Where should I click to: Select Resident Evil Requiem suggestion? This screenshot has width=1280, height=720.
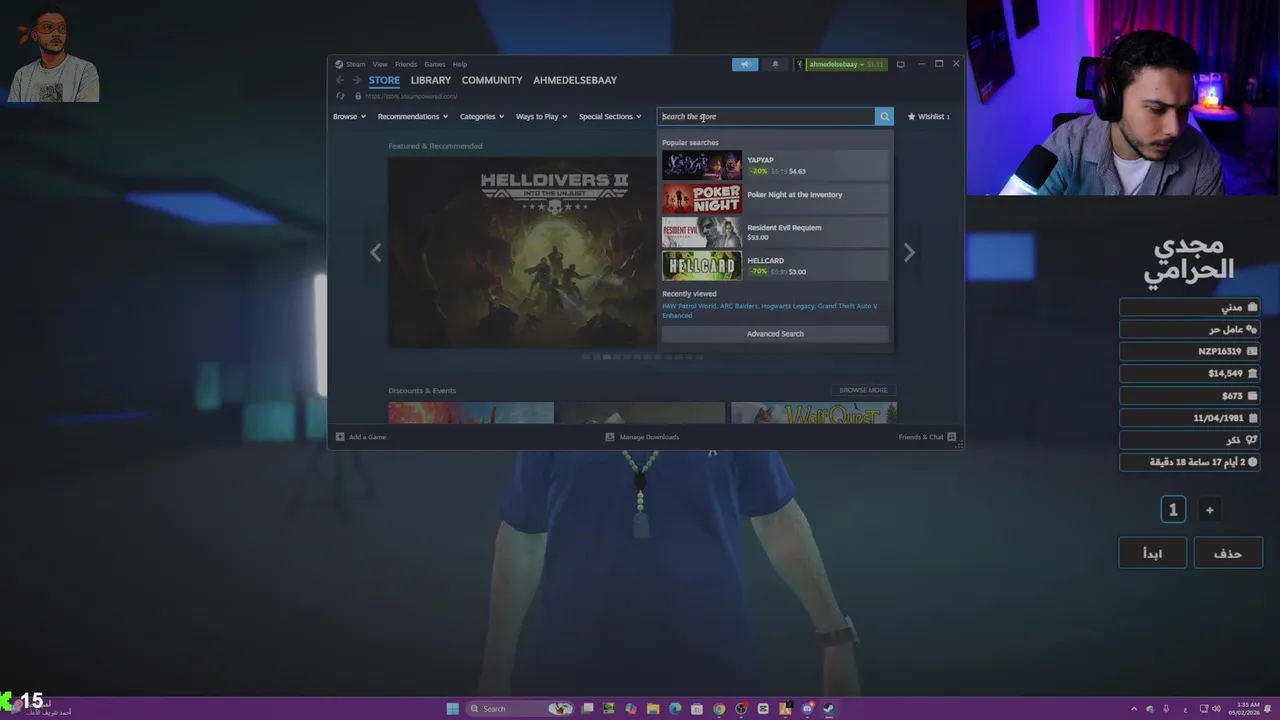[775, 232]
